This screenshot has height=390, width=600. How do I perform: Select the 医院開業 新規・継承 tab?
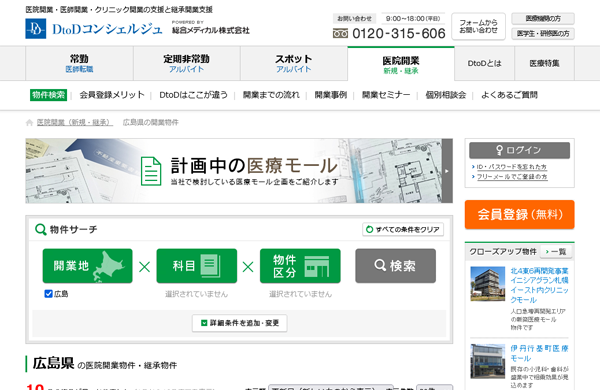pos(401,64)
